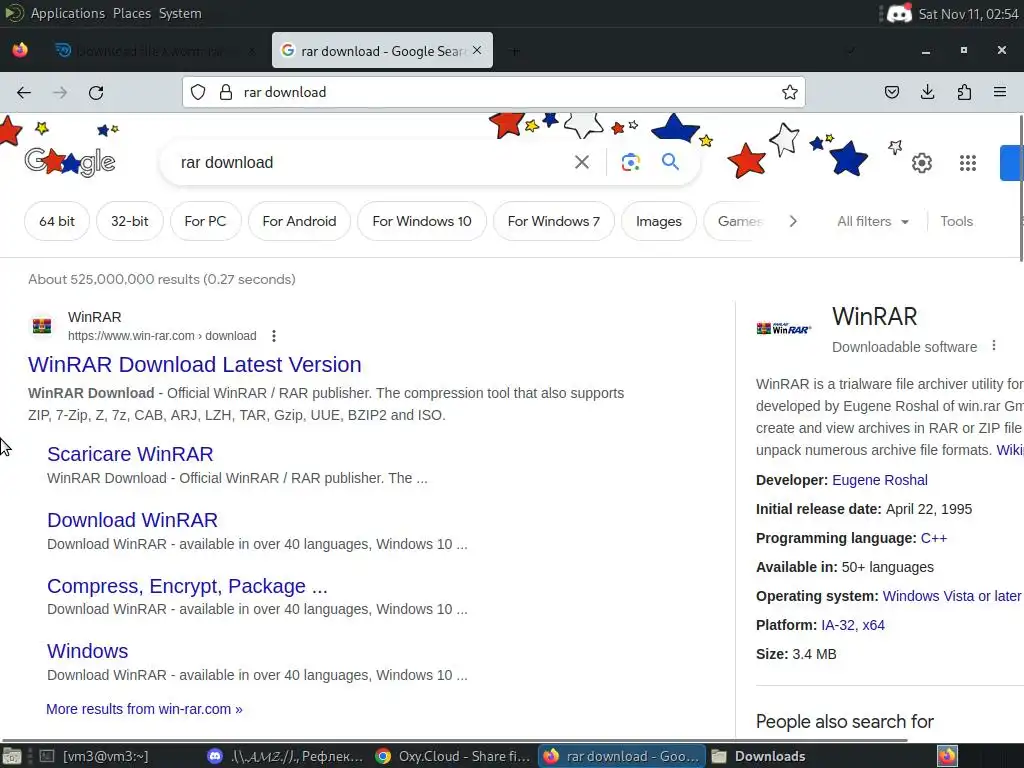Open the Firefox downloads arrow icon
The height and width of the screenshot is (768, 1024).
click(x=927, y=93)
